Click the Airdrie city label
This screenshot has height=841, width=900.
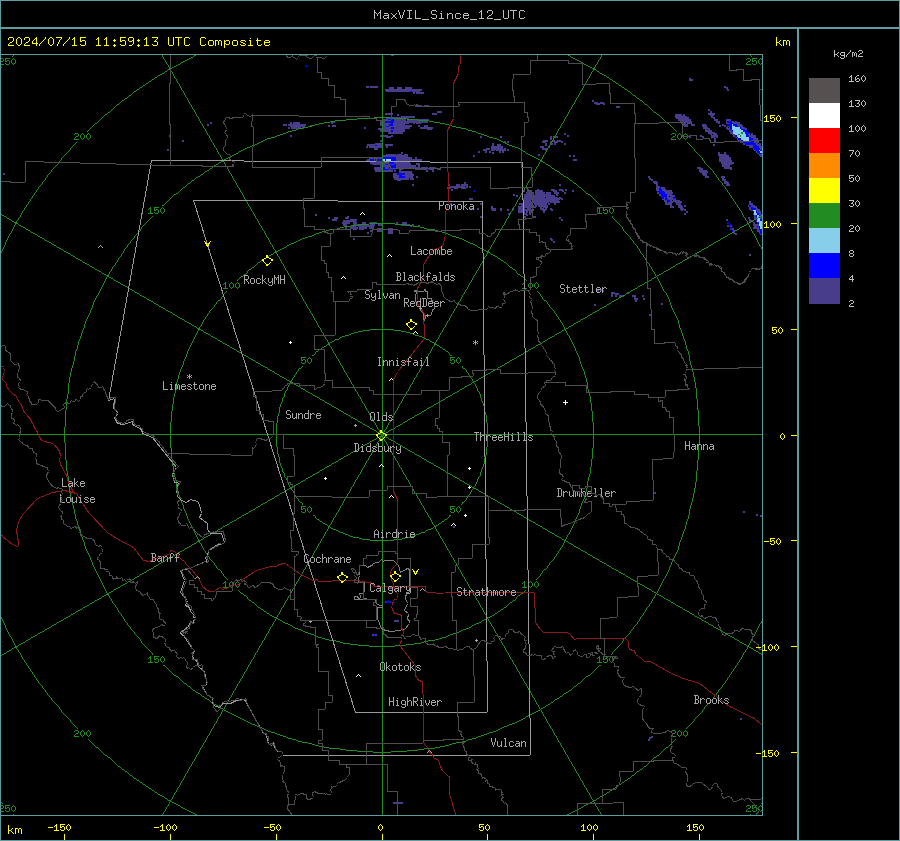[x=394, y=534]
